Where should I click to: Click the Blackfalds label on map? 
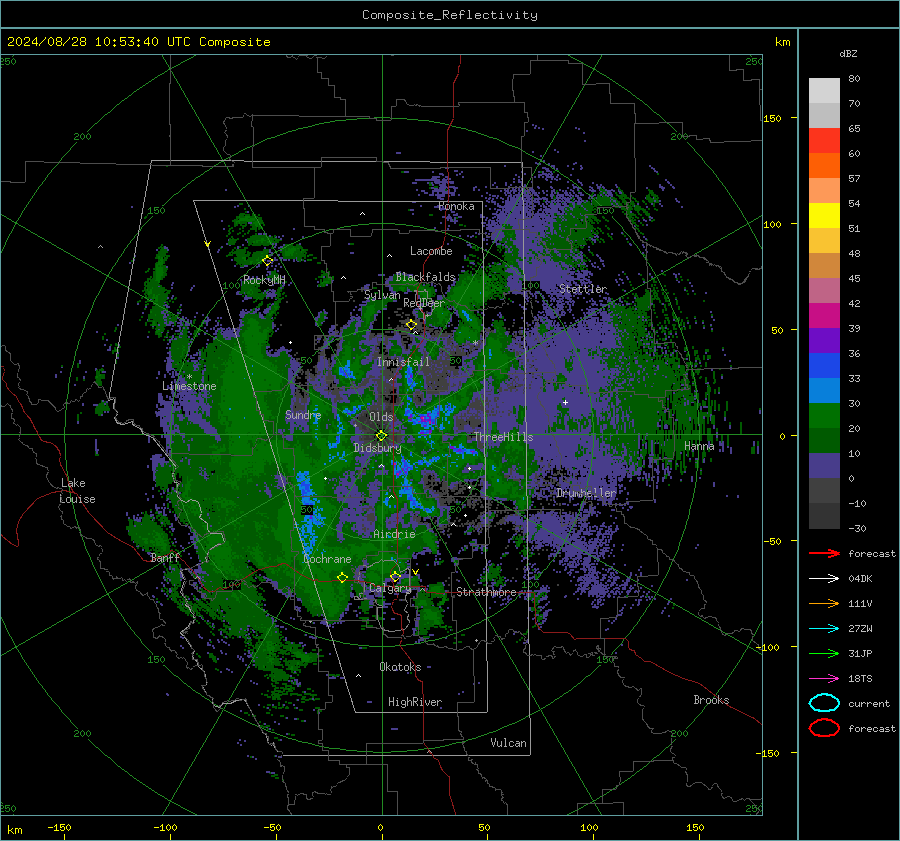425,277
